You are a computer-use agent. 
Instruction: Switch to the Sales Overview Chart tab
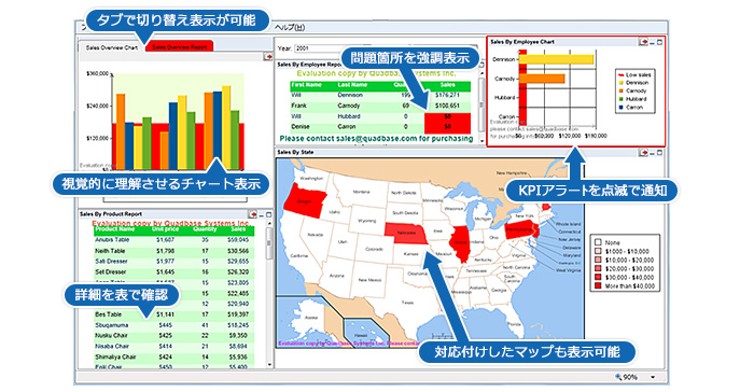112,47
